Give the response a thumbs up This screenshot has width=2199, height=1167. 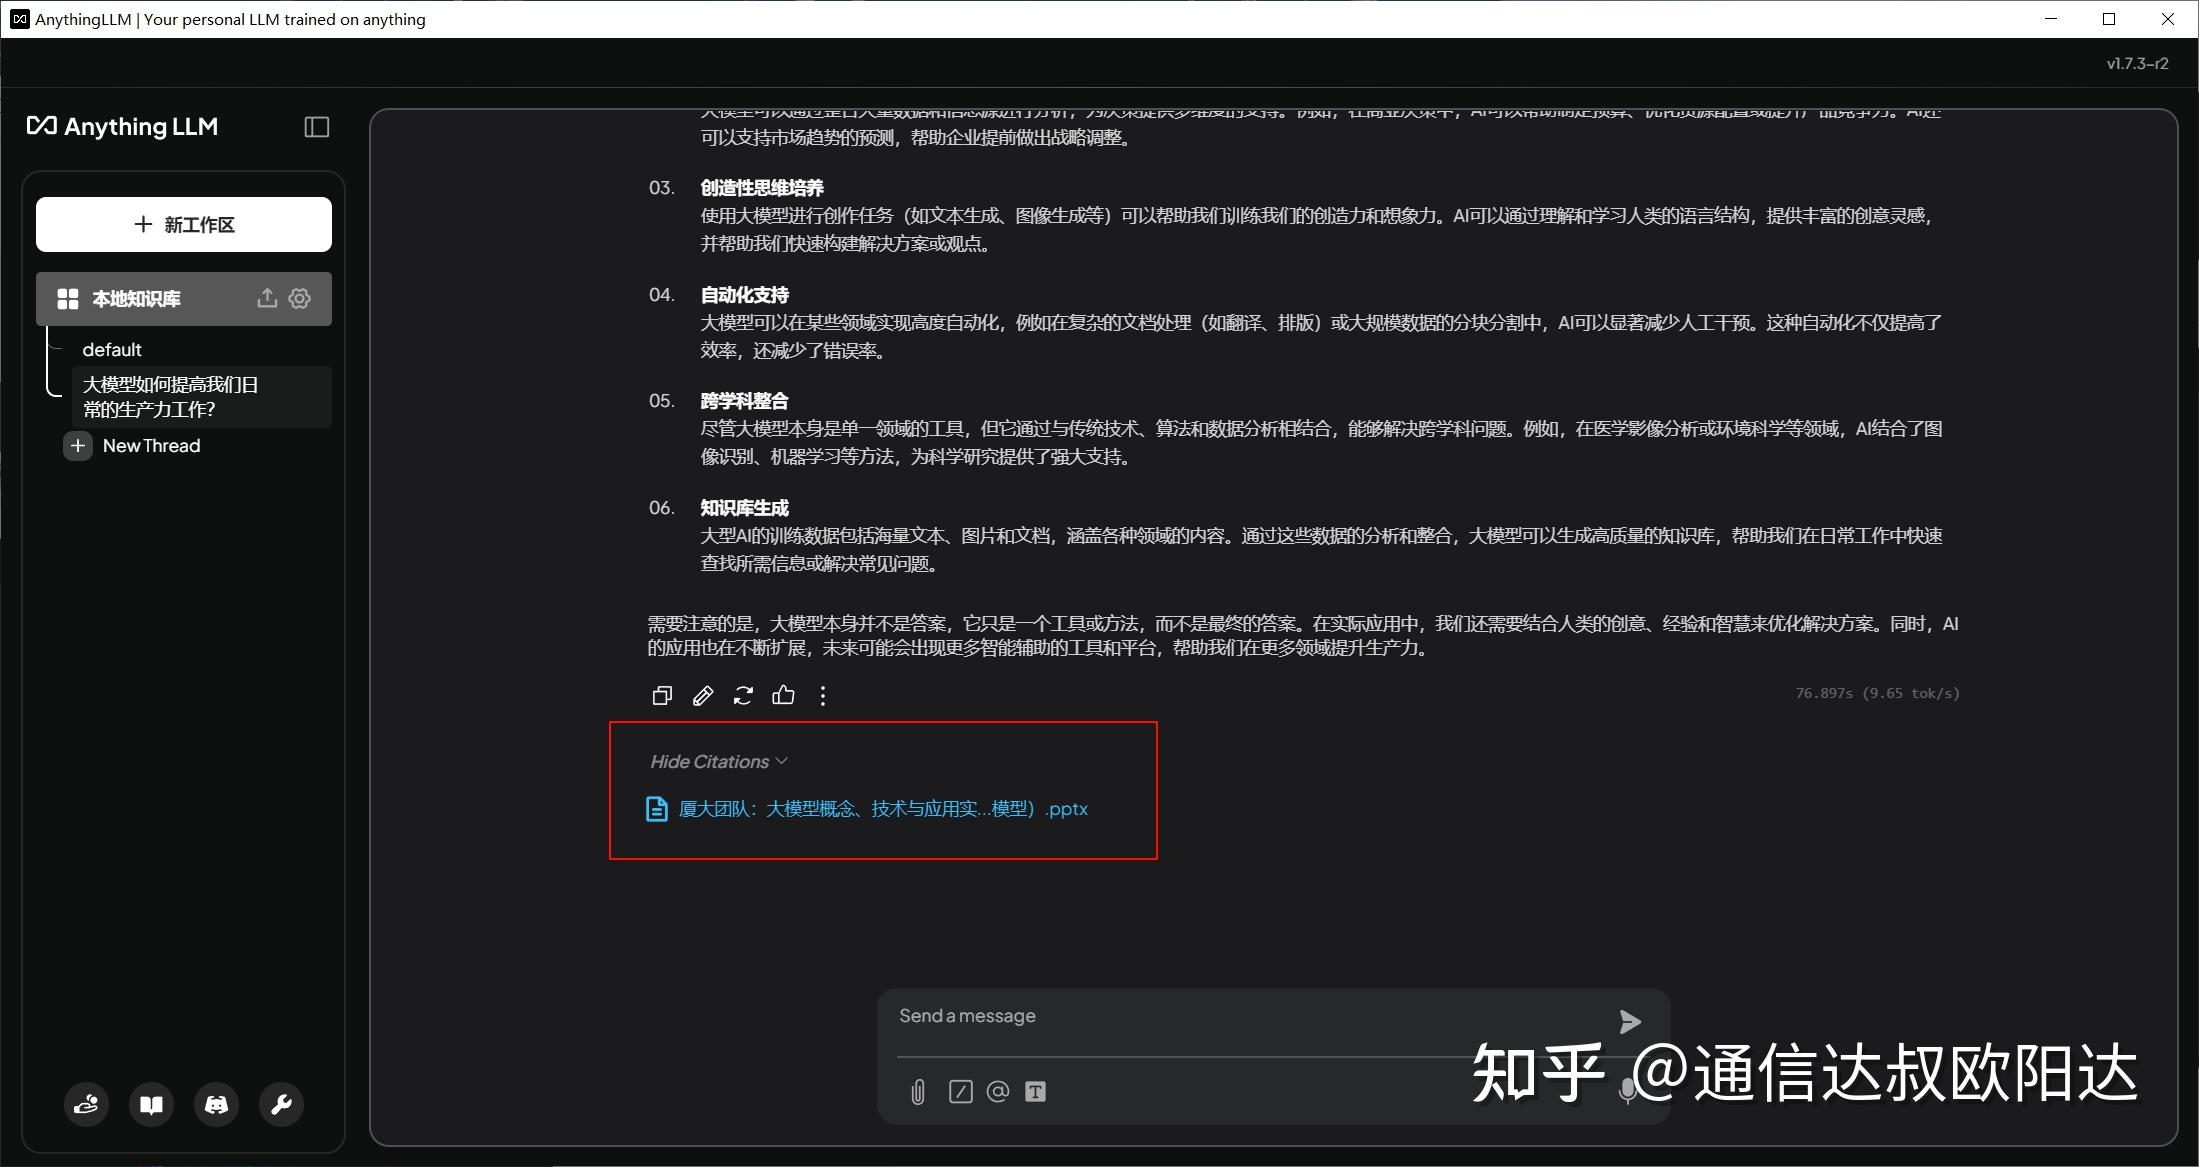(783, 695)
